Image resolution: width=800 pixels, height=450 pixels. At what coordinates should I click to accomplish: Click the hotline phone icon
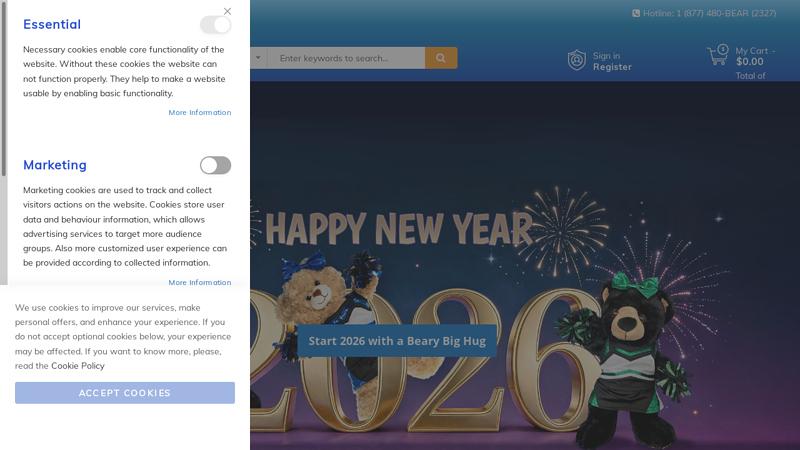[x=636, y=14]
